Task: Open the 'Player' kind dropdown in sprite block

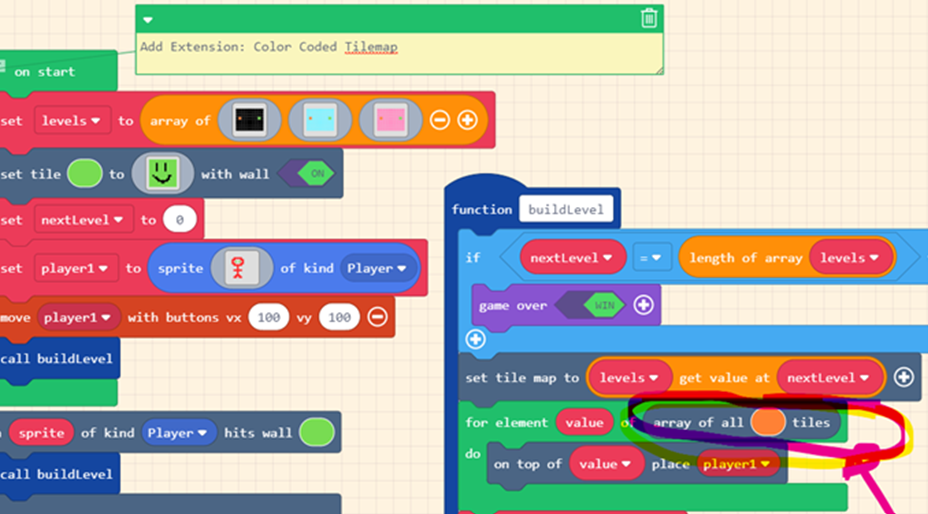Action: coord(377,268)
